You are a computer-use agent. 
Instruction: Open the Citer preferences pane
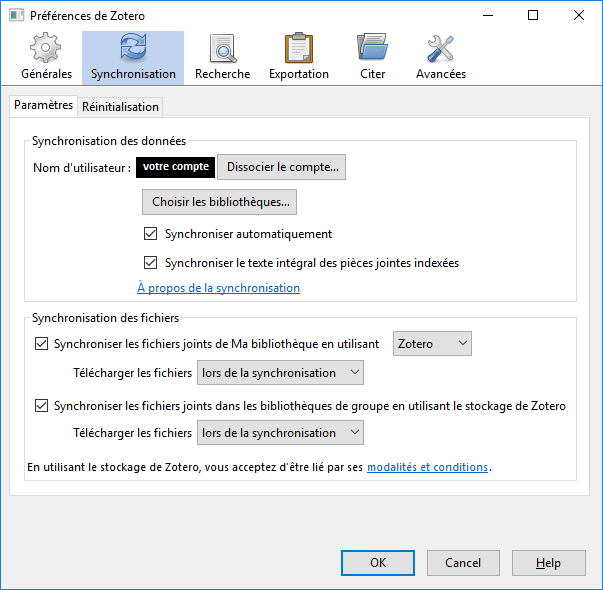(x=372, y=57)
